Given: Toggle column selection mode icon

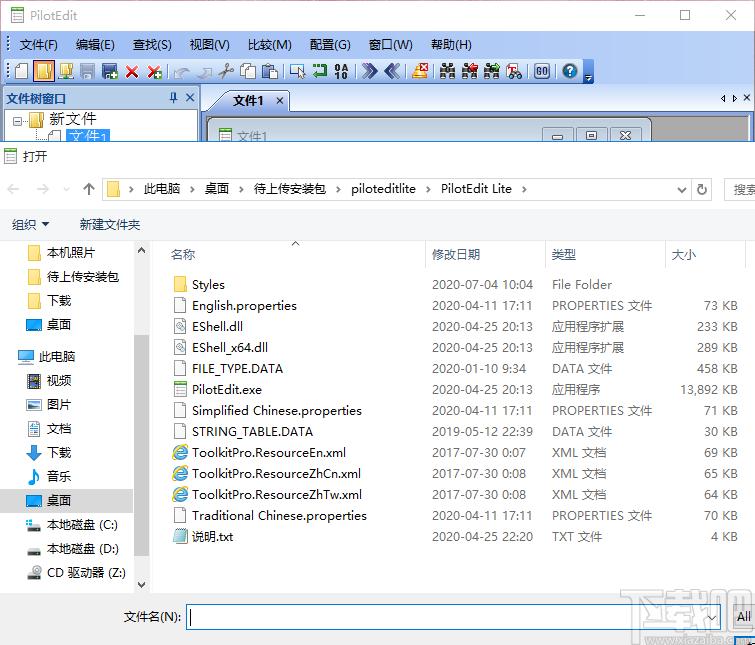Looking at the screenshot, I should [297, 71].
